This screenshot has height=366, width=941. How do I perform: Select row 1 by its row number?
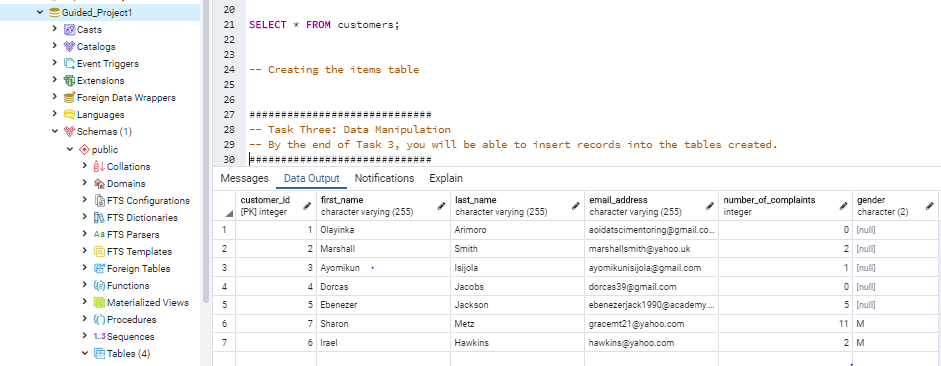point(224,230)
